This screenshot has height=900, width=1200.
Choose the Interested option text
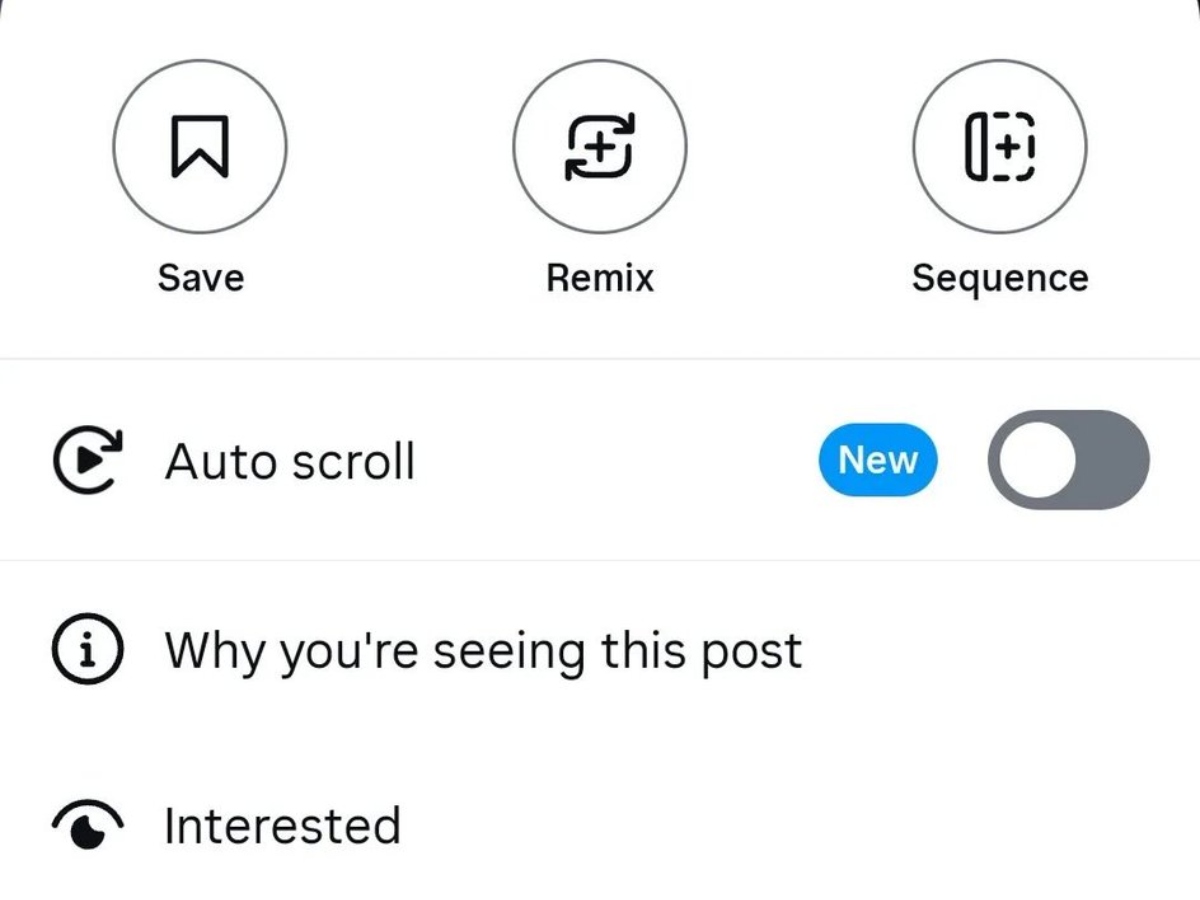point(282,826)
